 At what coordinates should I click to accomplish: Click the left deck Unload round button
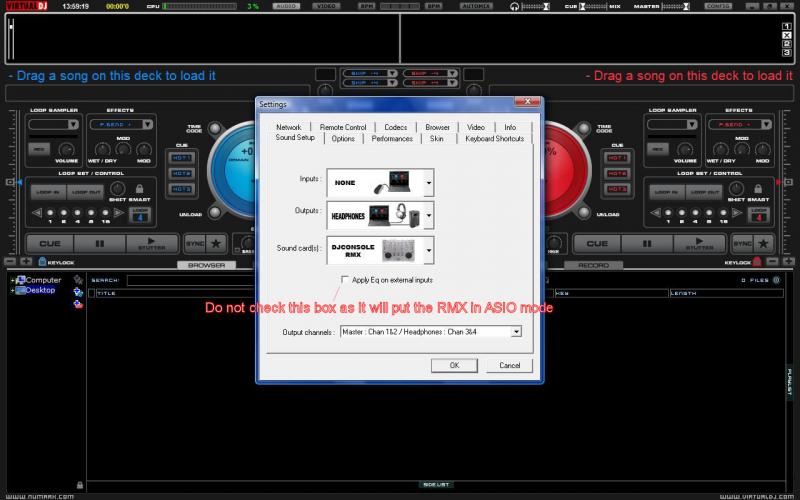(x=215, y=212)
